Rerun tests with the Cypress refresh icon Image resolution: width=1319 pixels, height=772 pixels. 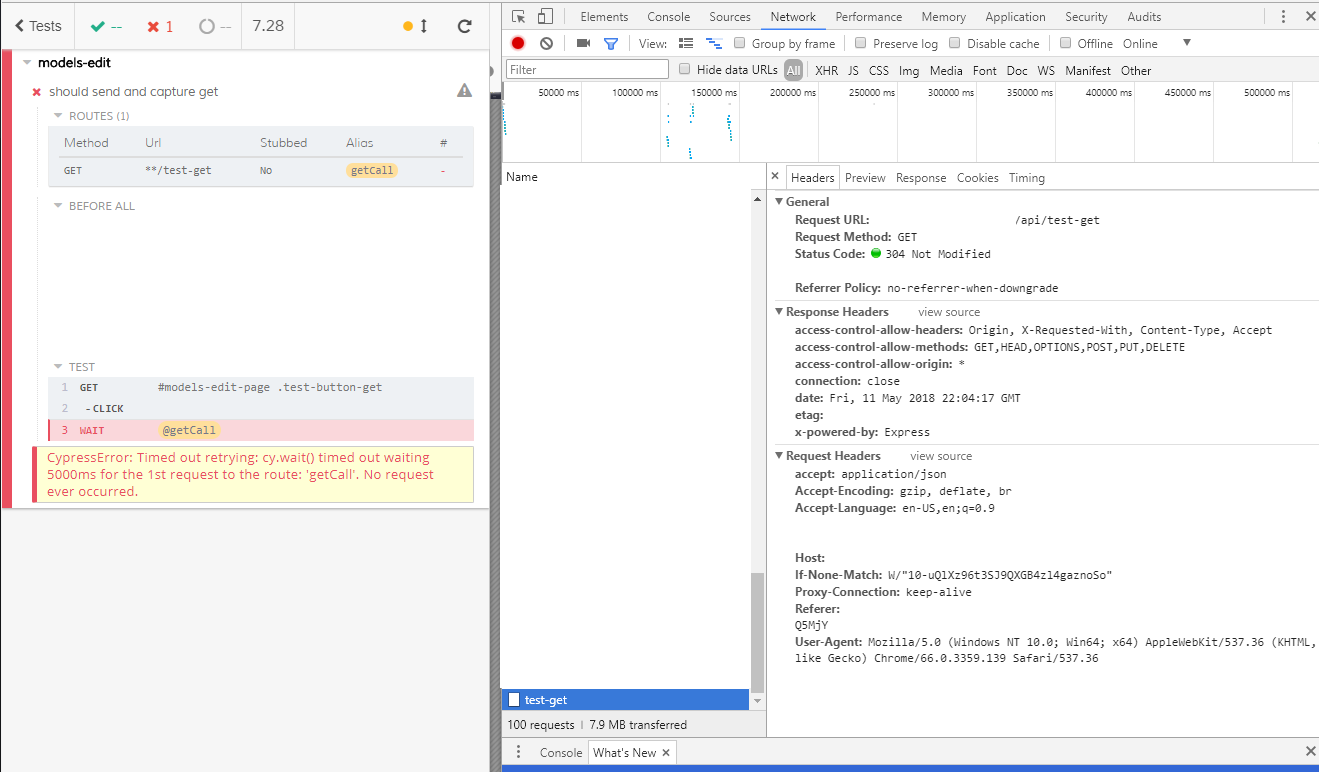coord(464,26)
